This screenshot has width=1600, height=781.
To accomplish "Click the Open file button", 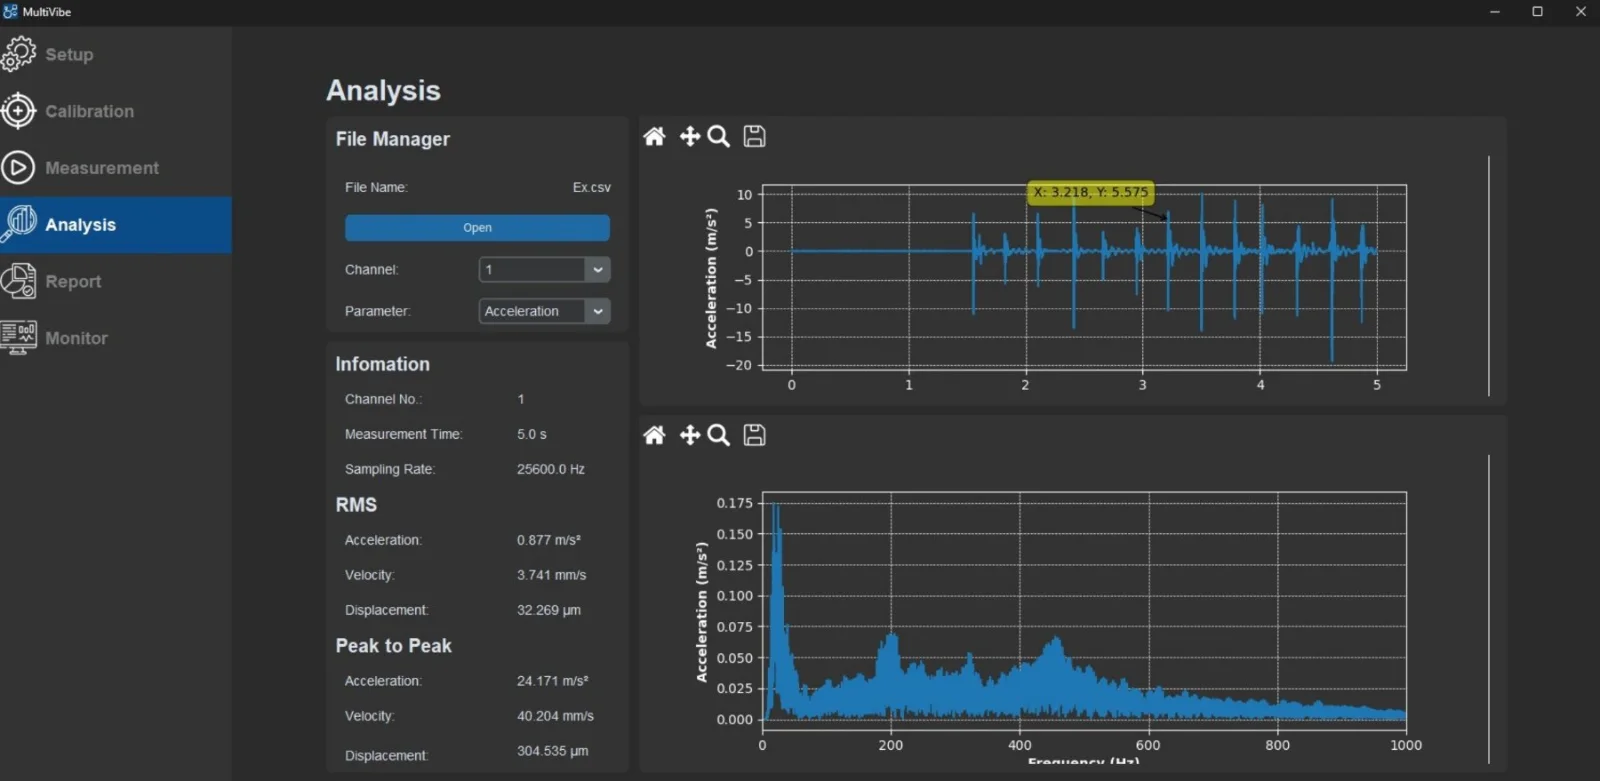I will [x=477, y=227].
